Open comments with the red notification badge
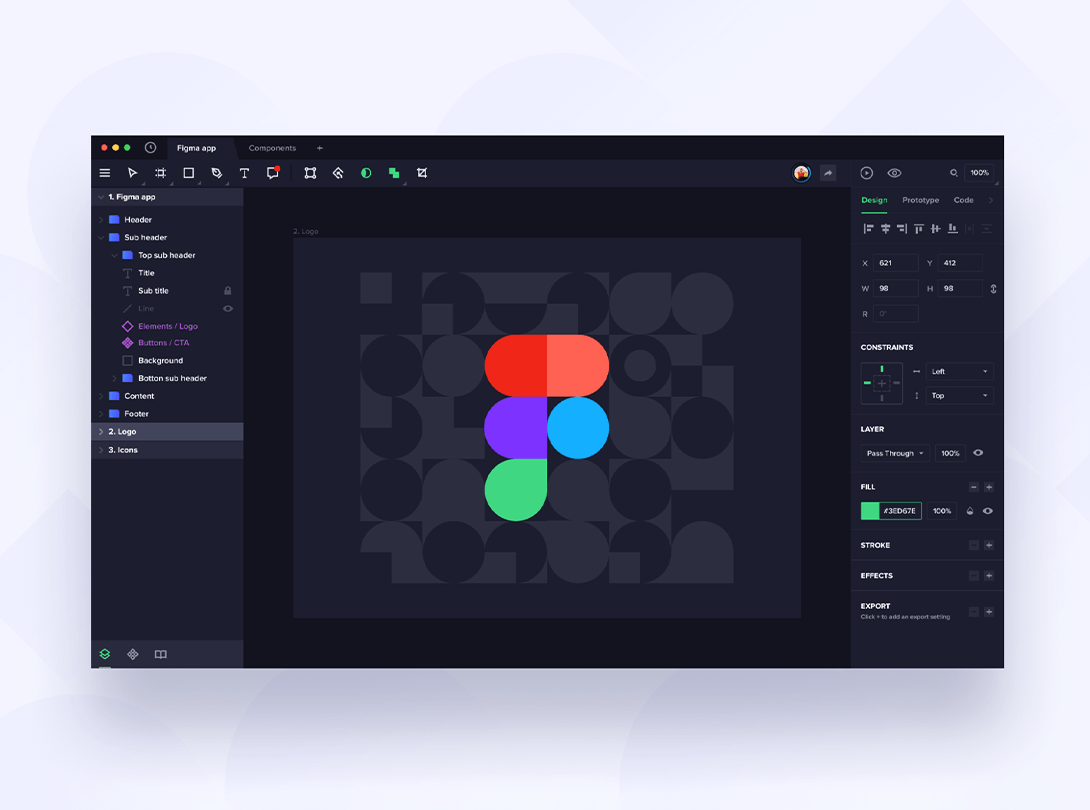Viewport: 1090px width, 810px height. point(272,173)
